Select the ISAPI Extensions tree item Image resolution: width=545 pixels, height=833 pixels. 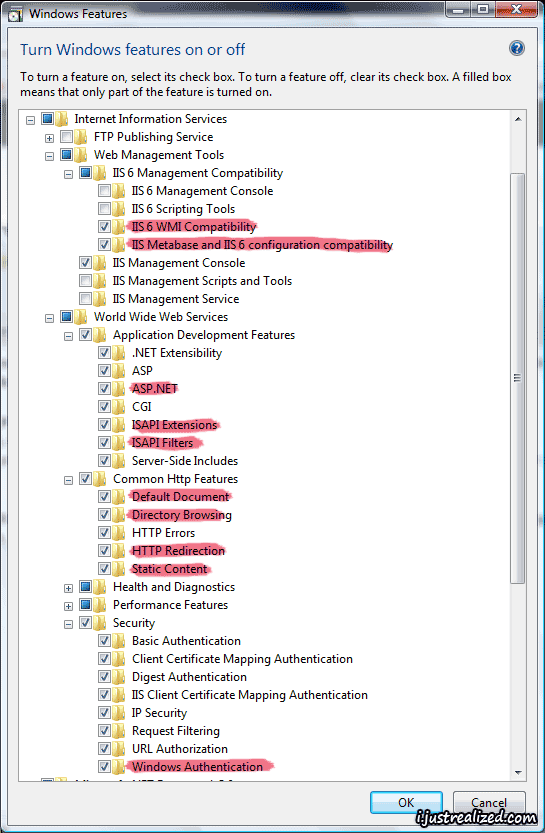point(175,424)
